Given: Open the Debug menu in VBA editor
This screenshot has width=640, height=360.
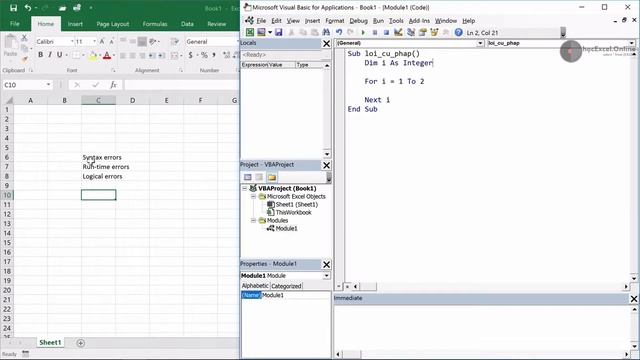Looking at the screenshot, I should 358,20.
